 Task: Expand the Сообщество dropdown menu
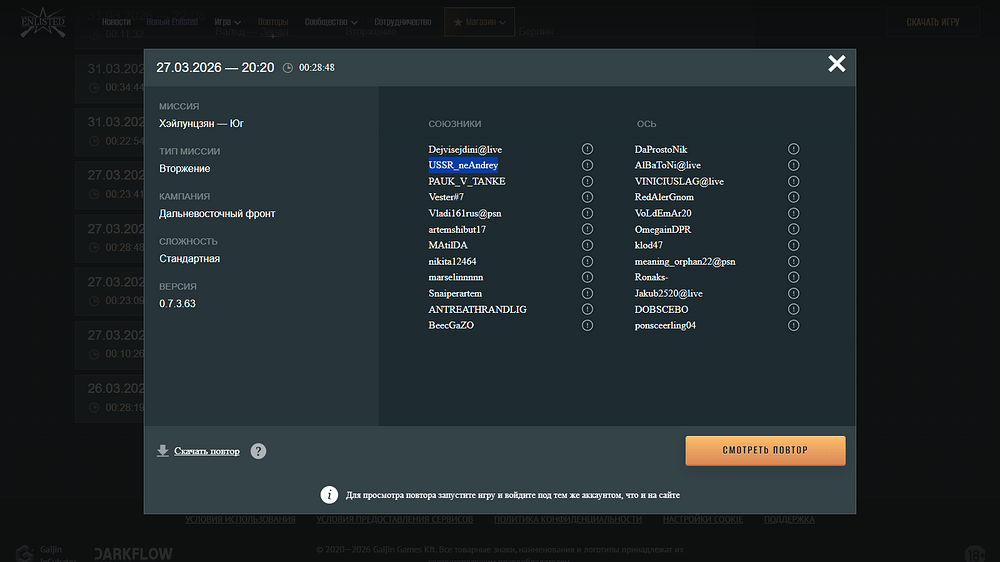pyautogui.click(x=329, y=22)
